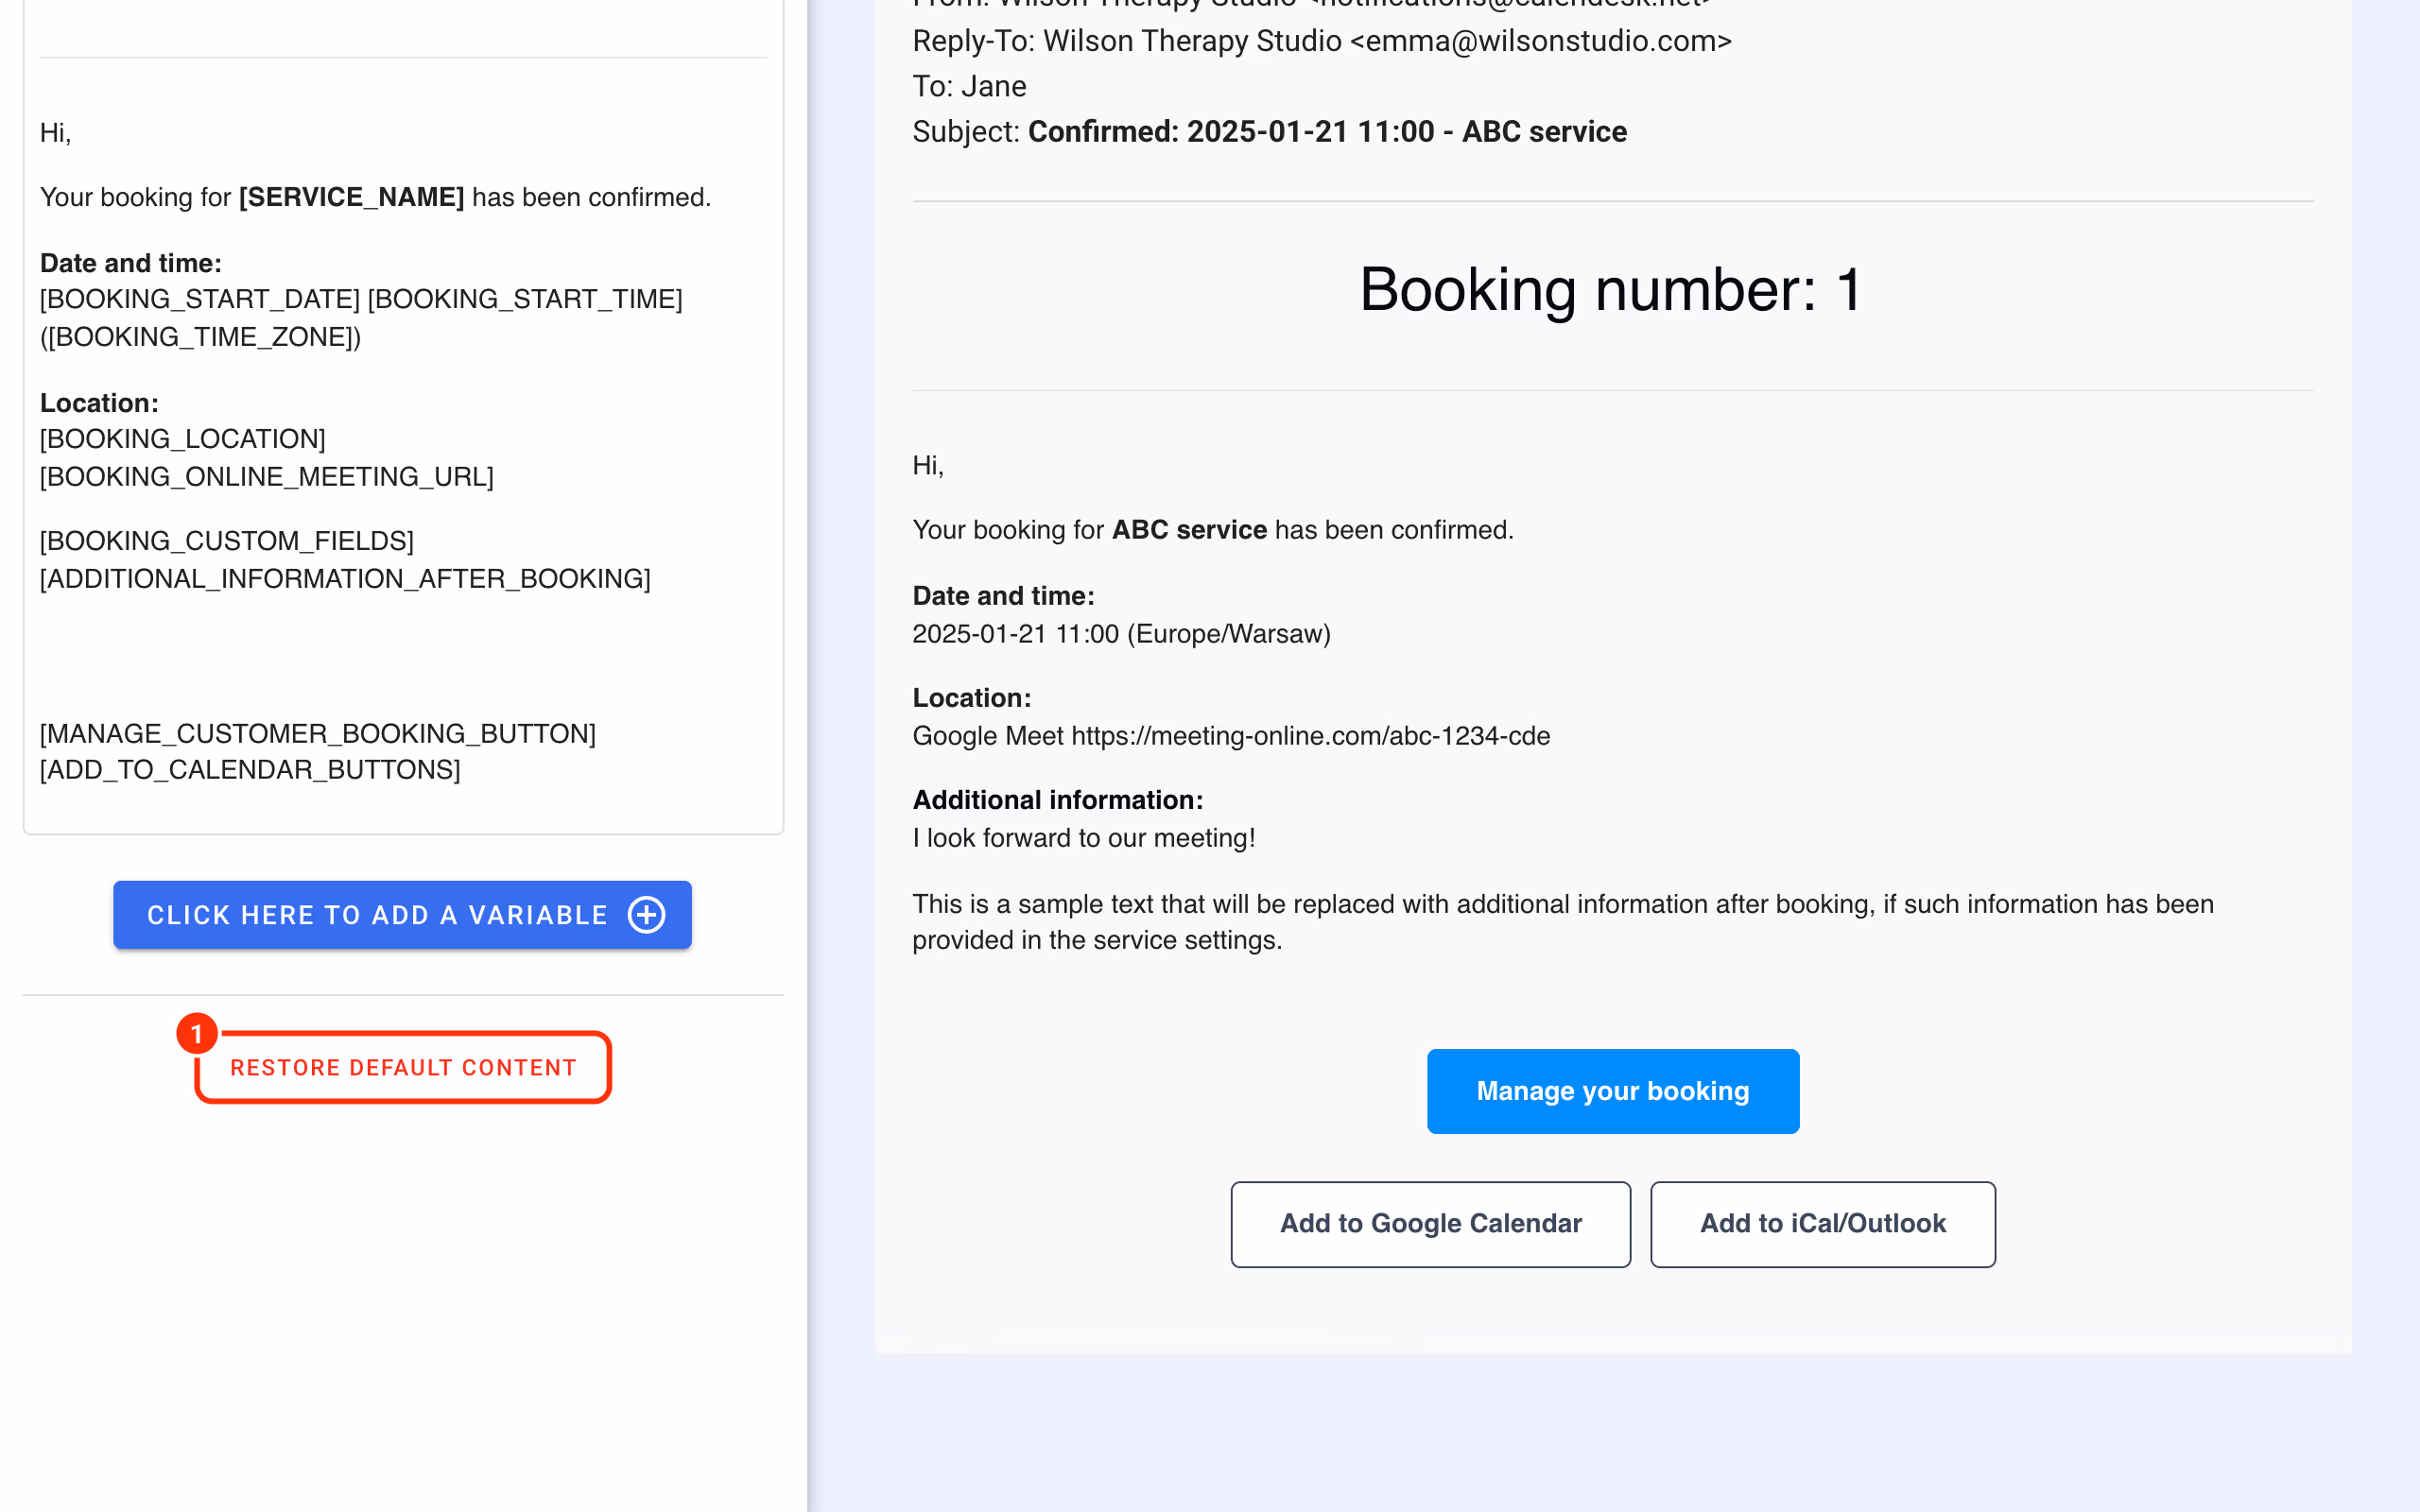Screen dimensions: 2420x1512
Task: Place cursor on the [SERVICE_NAME] variable
Action: 351,197
